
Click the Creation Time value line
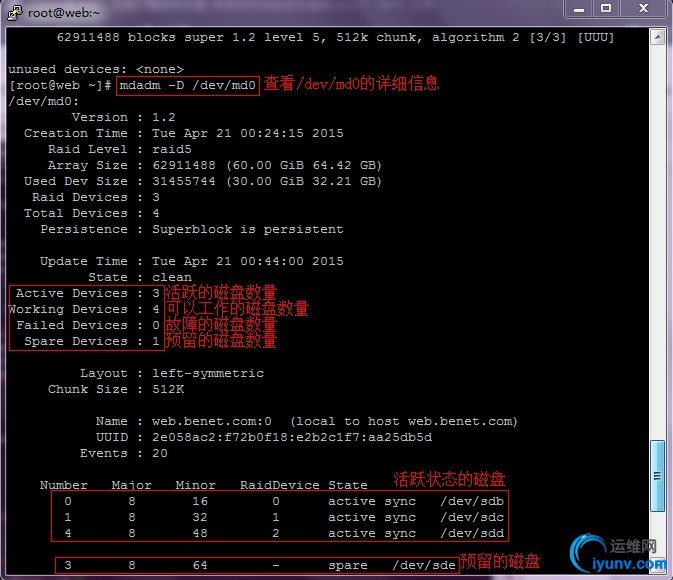click(x=184, y=134)
